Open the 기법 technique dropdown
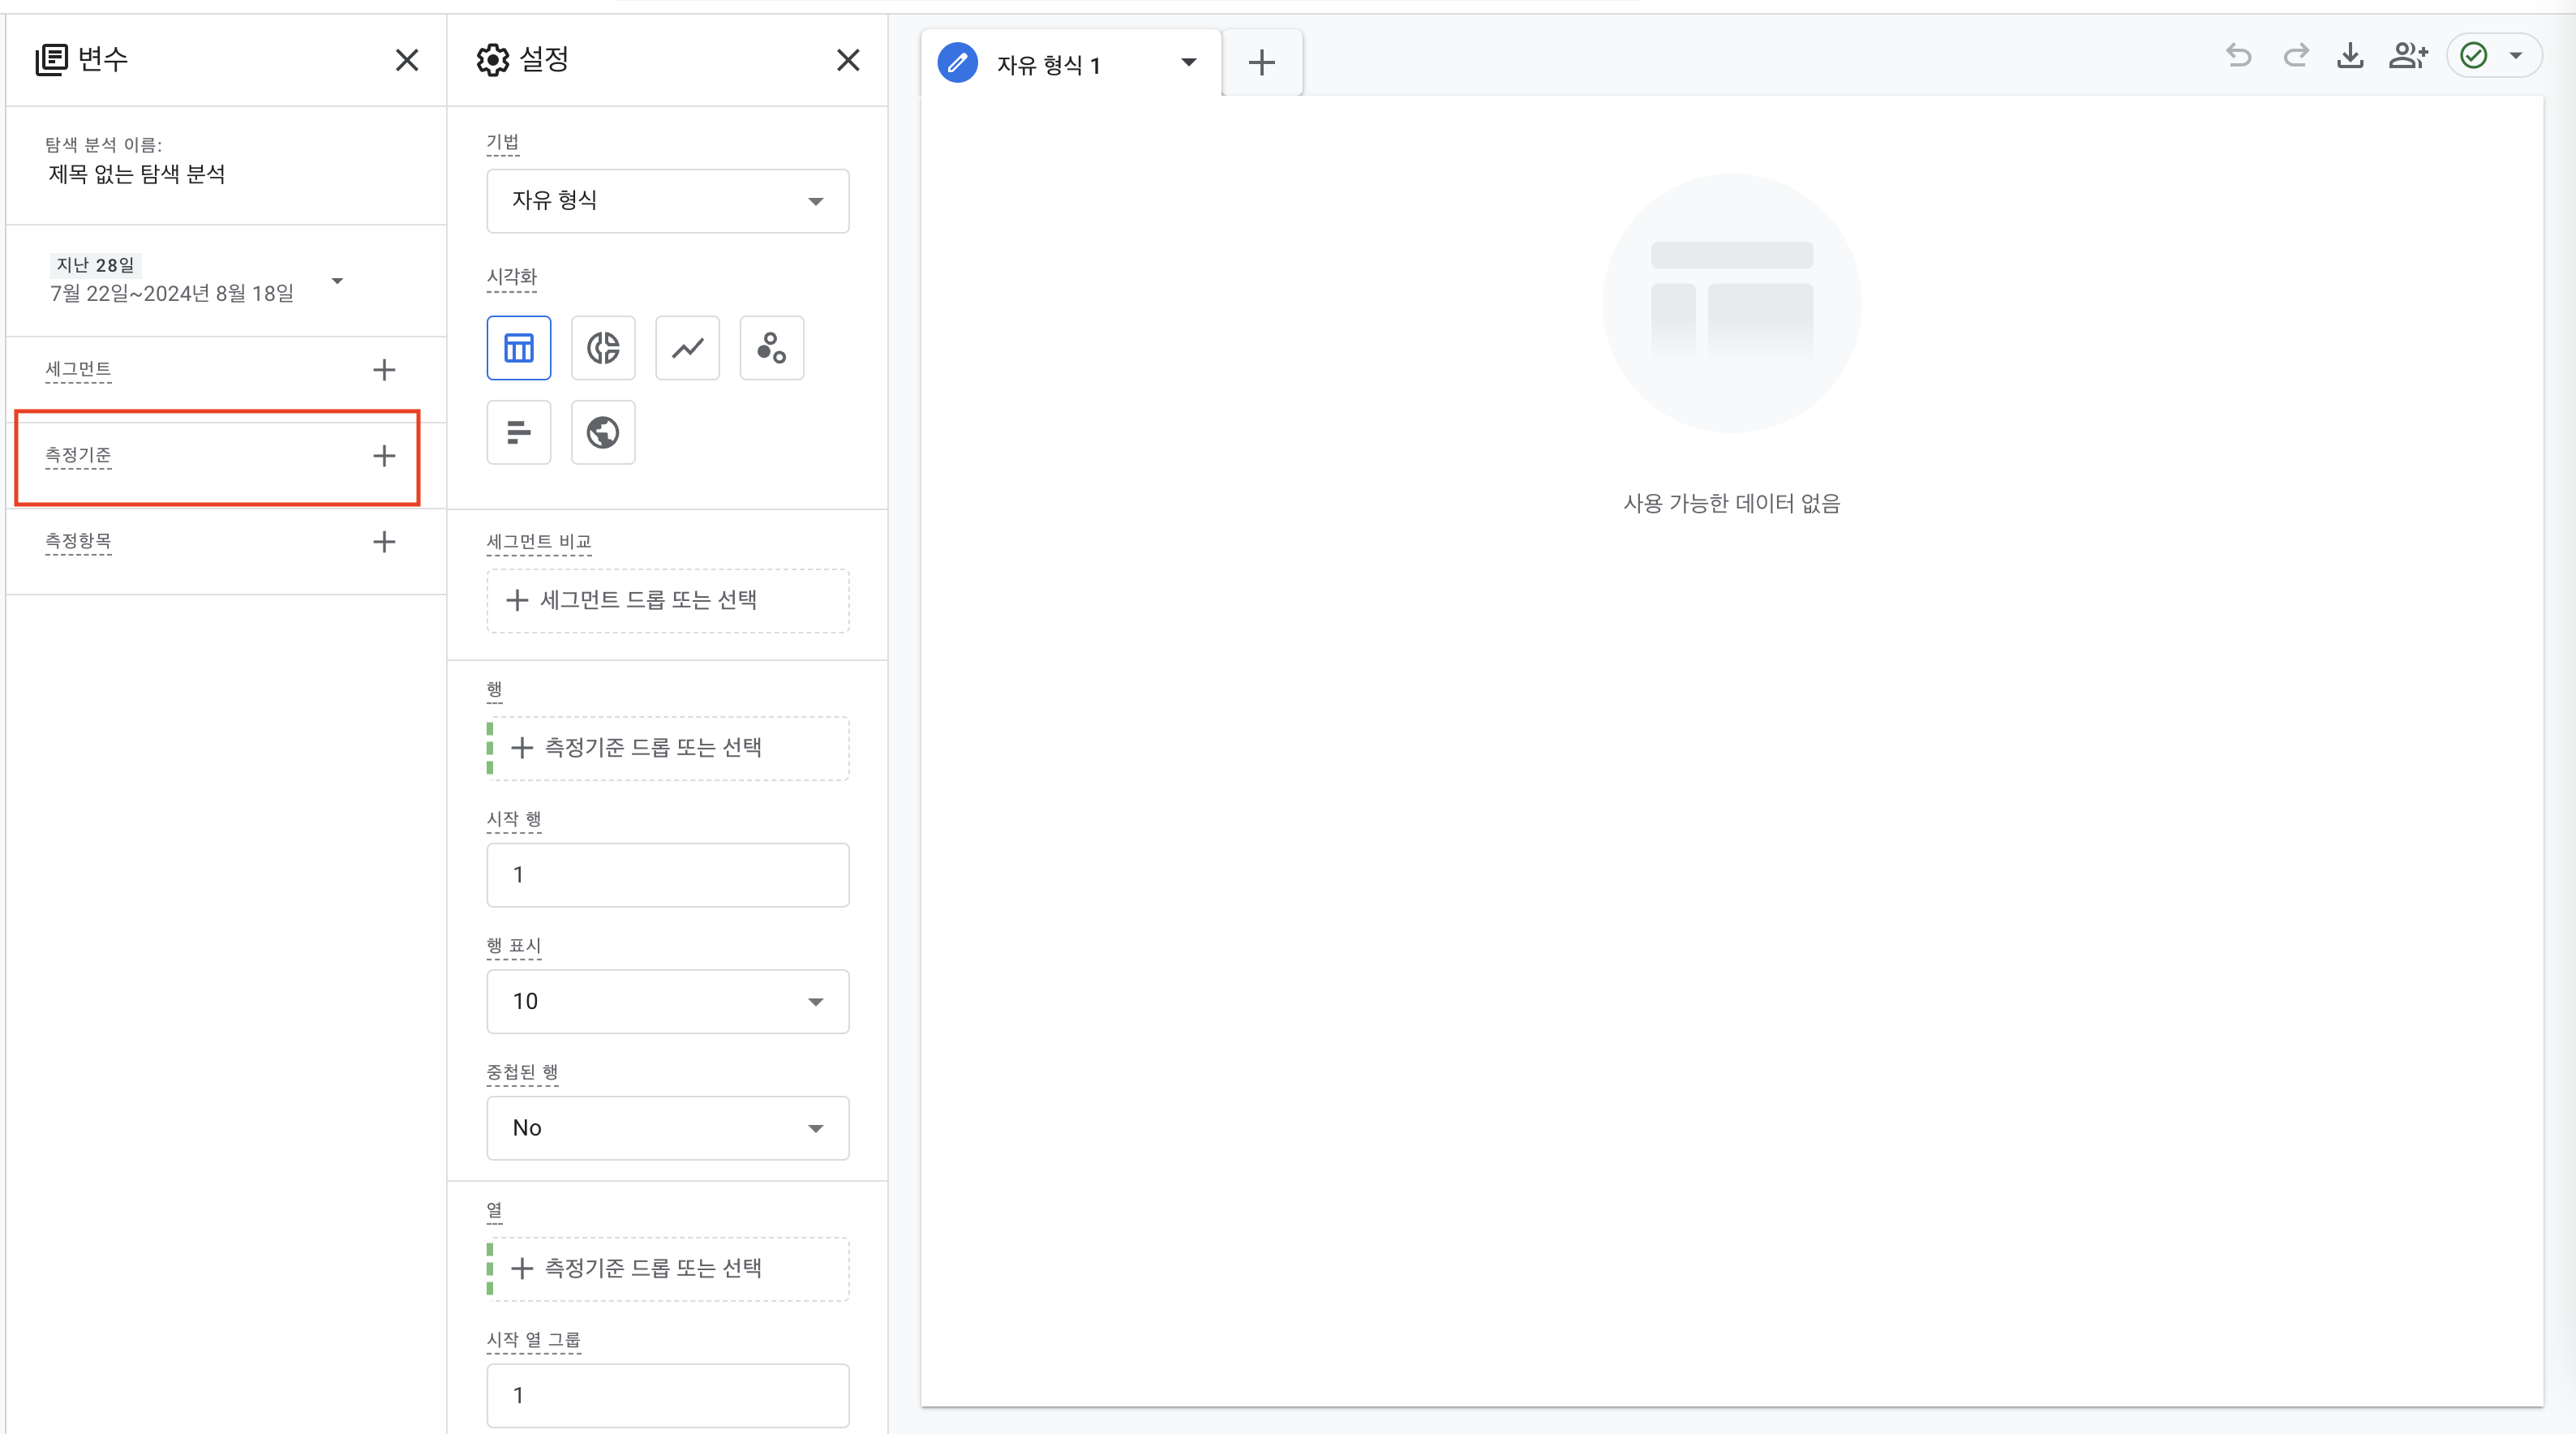2576x1434 pixels. 667,201
